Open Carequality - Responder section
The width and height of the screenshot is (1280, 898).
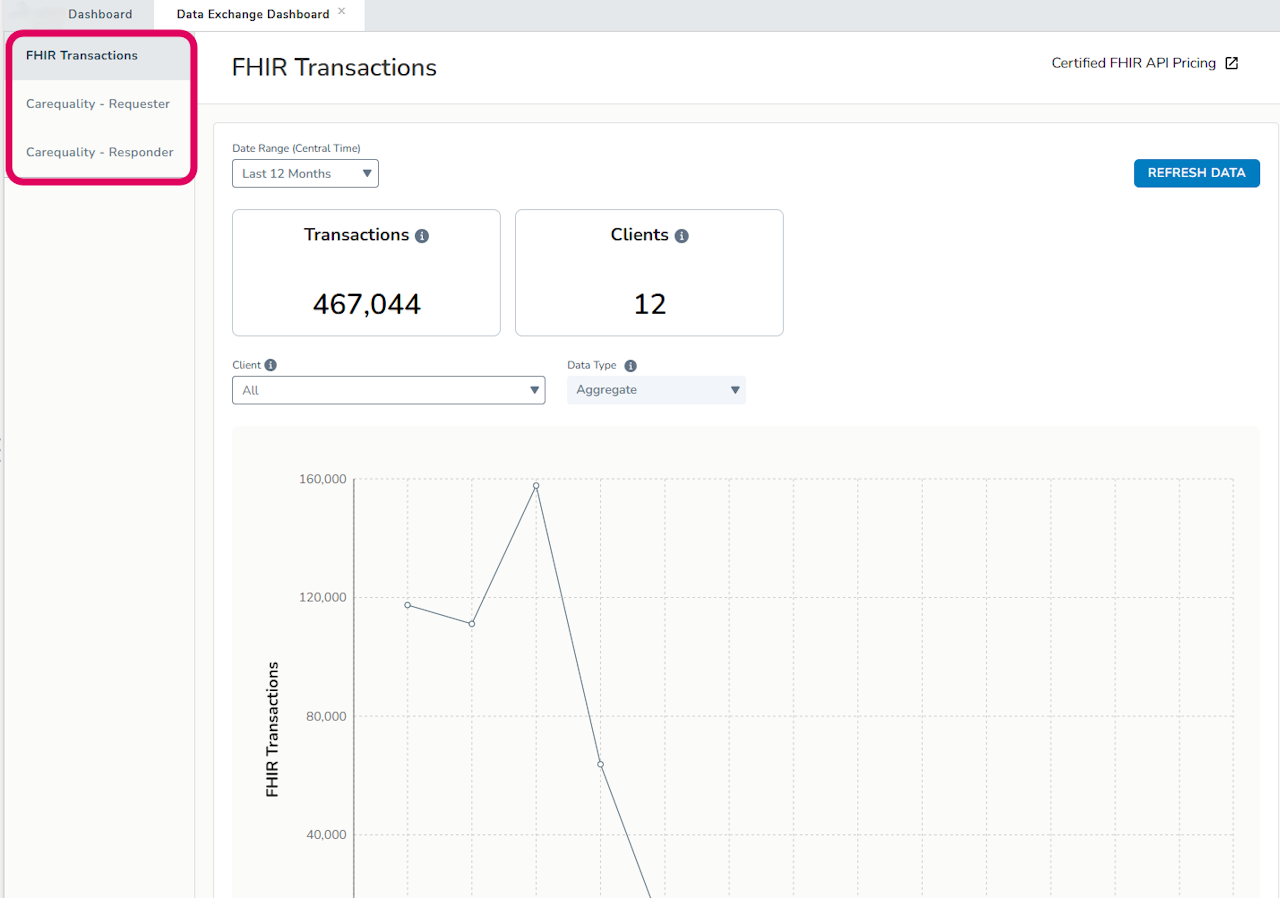(100, 152)
